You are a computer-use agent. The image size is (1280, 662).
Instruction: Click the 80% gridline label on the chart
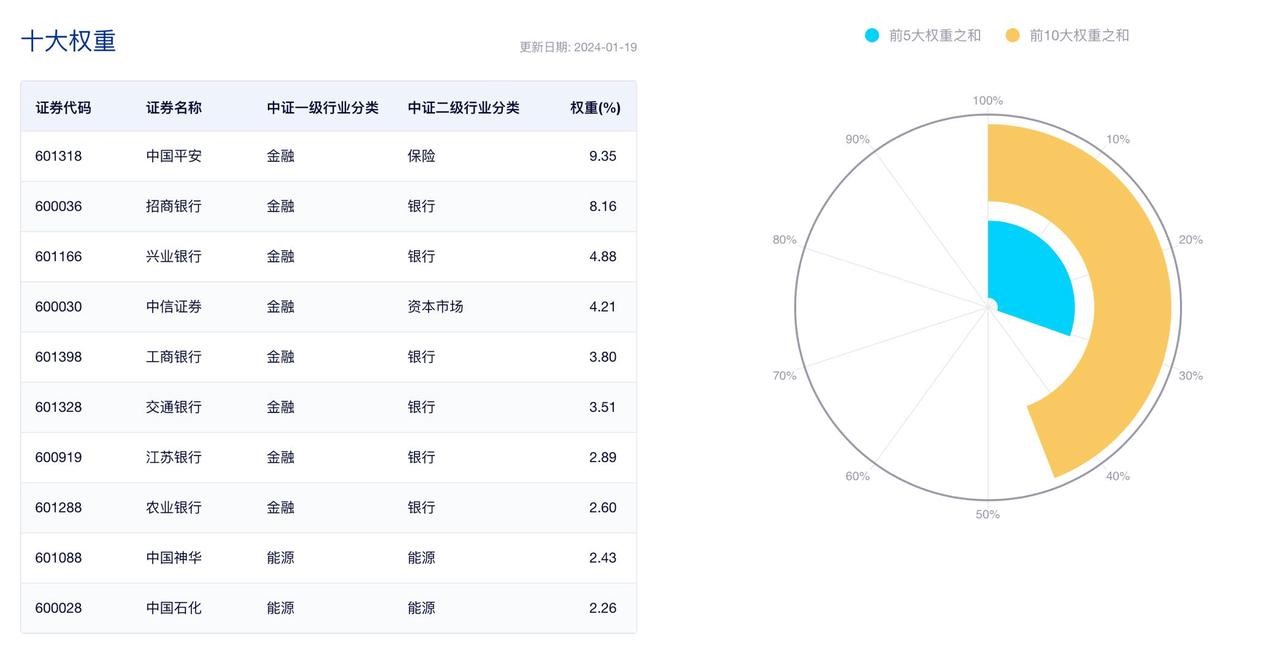point(783,239)
